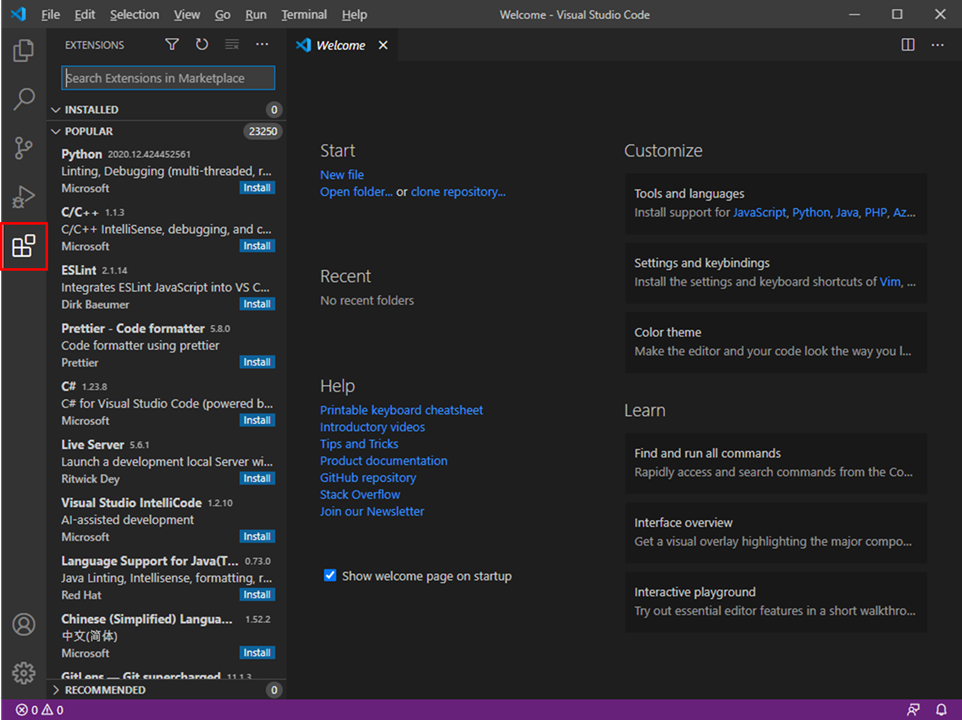This screenshot has height=720, width=962.
Task: Open the Manage gear icon
Action: pos(23,673)
